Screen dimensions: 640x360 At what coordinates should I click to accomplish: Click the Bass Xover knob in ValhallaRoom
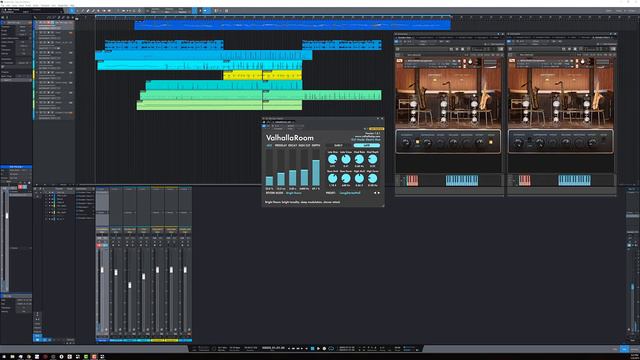[x=346, y=178]
